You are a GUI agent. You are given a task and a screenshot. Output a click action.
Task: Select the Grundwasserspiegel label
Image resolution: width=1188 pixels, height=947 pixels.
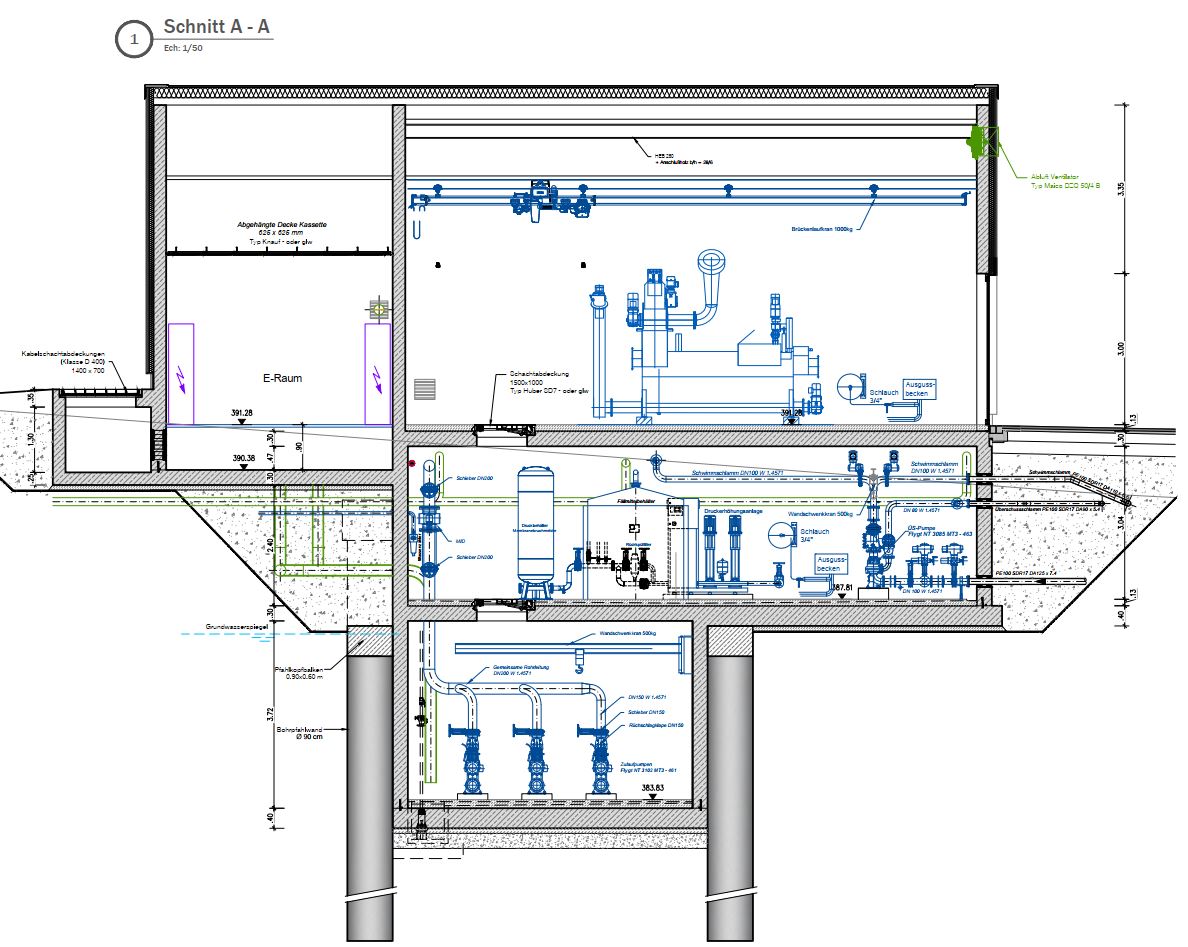[240, 627]
